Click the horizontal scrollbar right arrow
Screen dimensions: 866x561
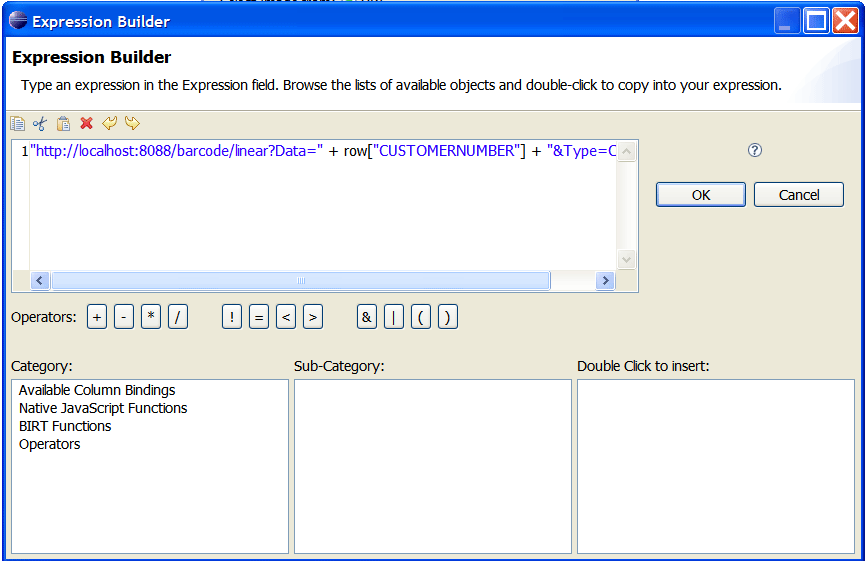[x=605, y=280]
